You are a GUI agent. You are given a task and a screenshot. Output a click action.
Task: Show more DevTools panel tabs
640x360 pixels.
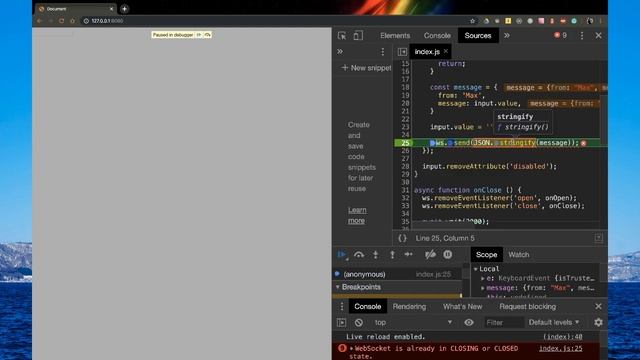coord(507,36)
